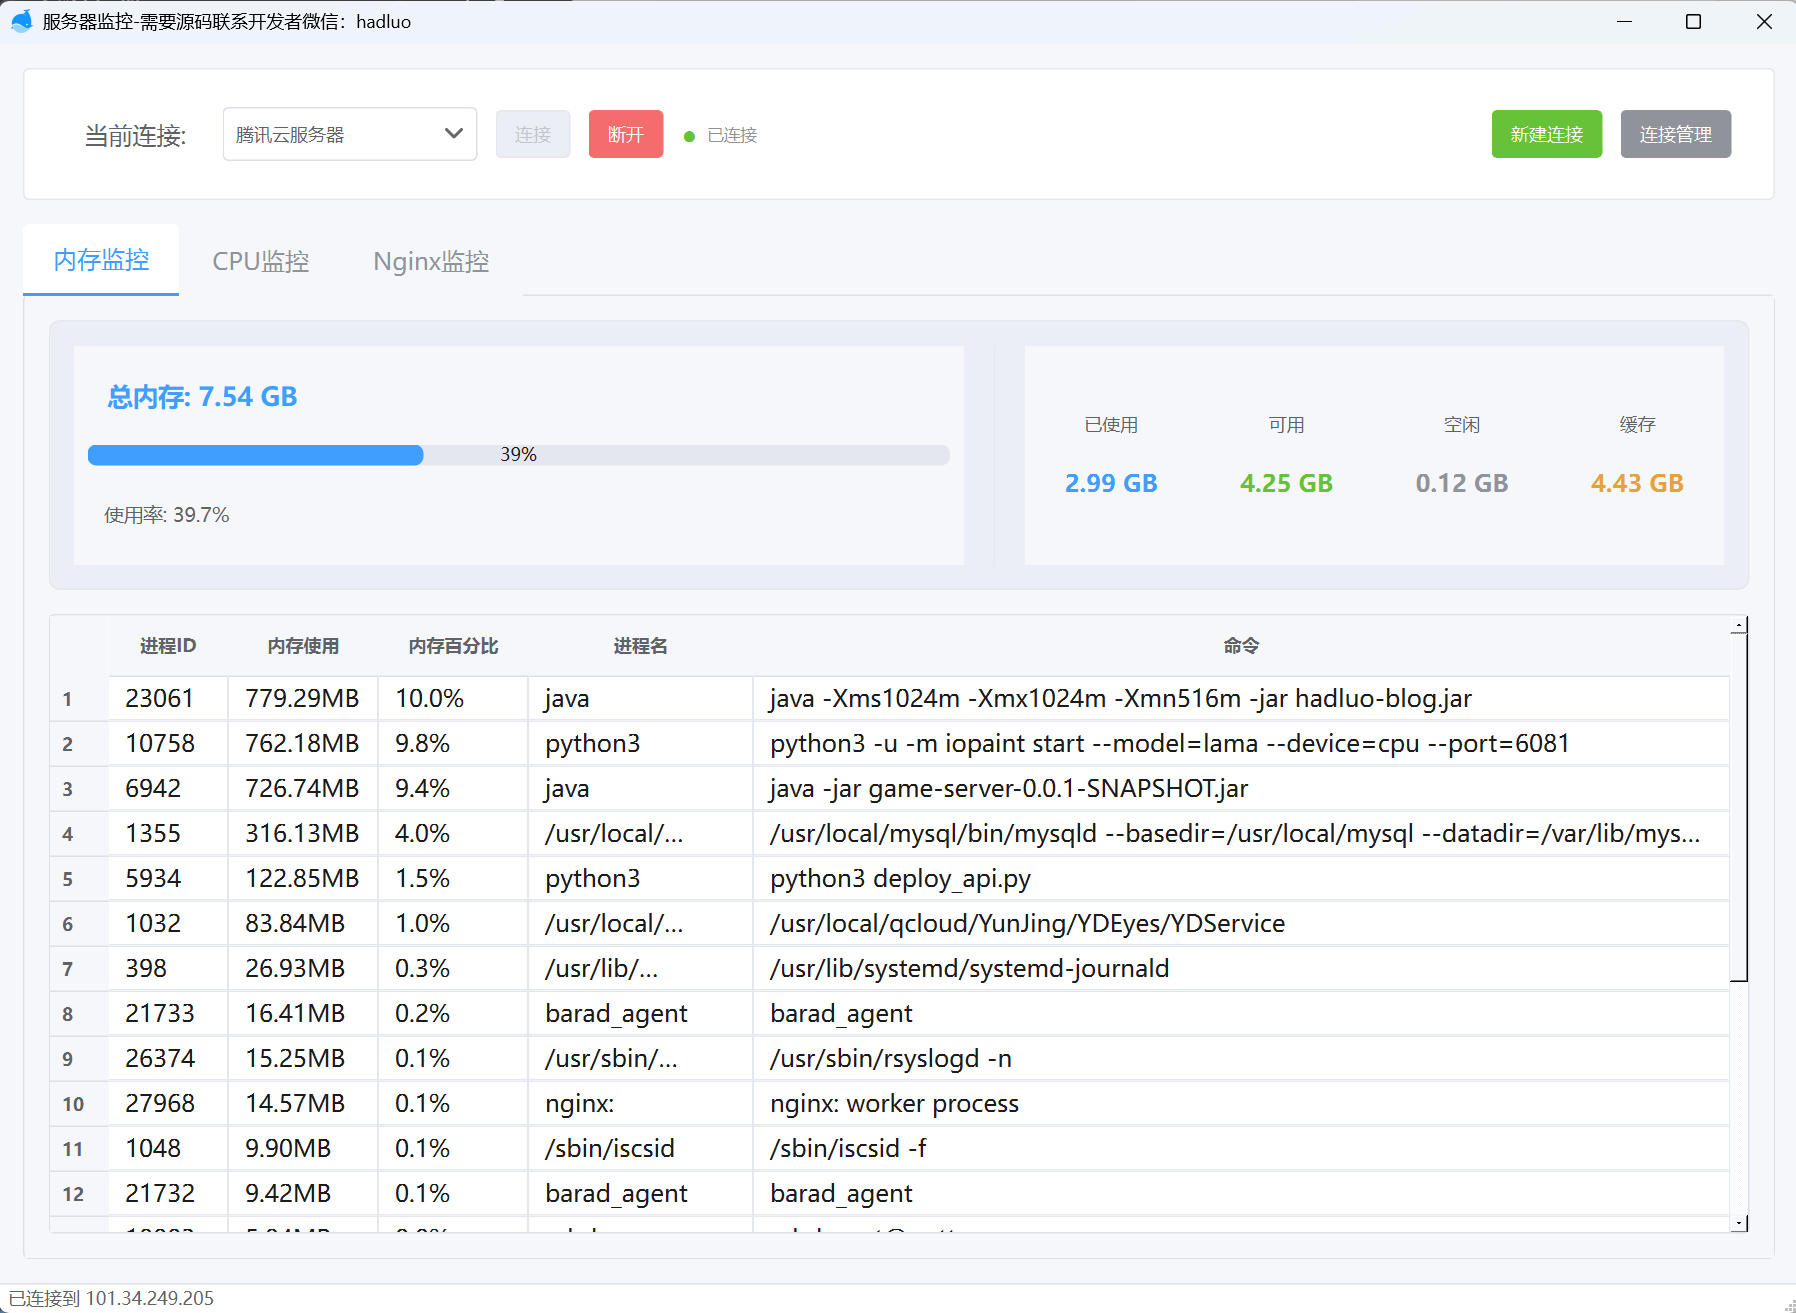The width and height of the screenshot is (1796, 1313).
Task: Click the 内存百分比 column header
Action: click(x=453, y=646)
